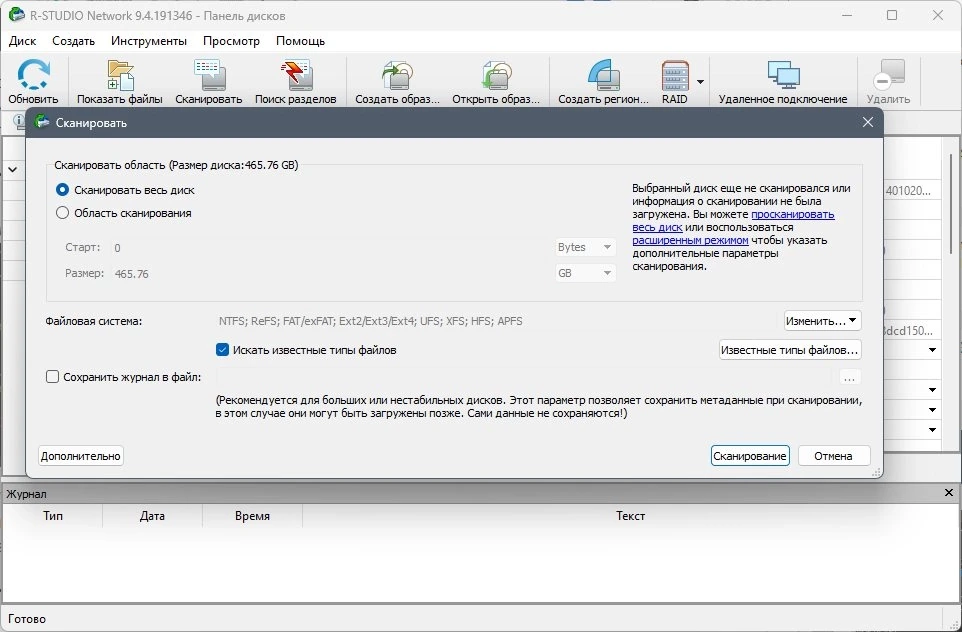Click the Создать образ toolbar icon
The height and width of the screenshot is (632, 962).
[x=398, y=81]
